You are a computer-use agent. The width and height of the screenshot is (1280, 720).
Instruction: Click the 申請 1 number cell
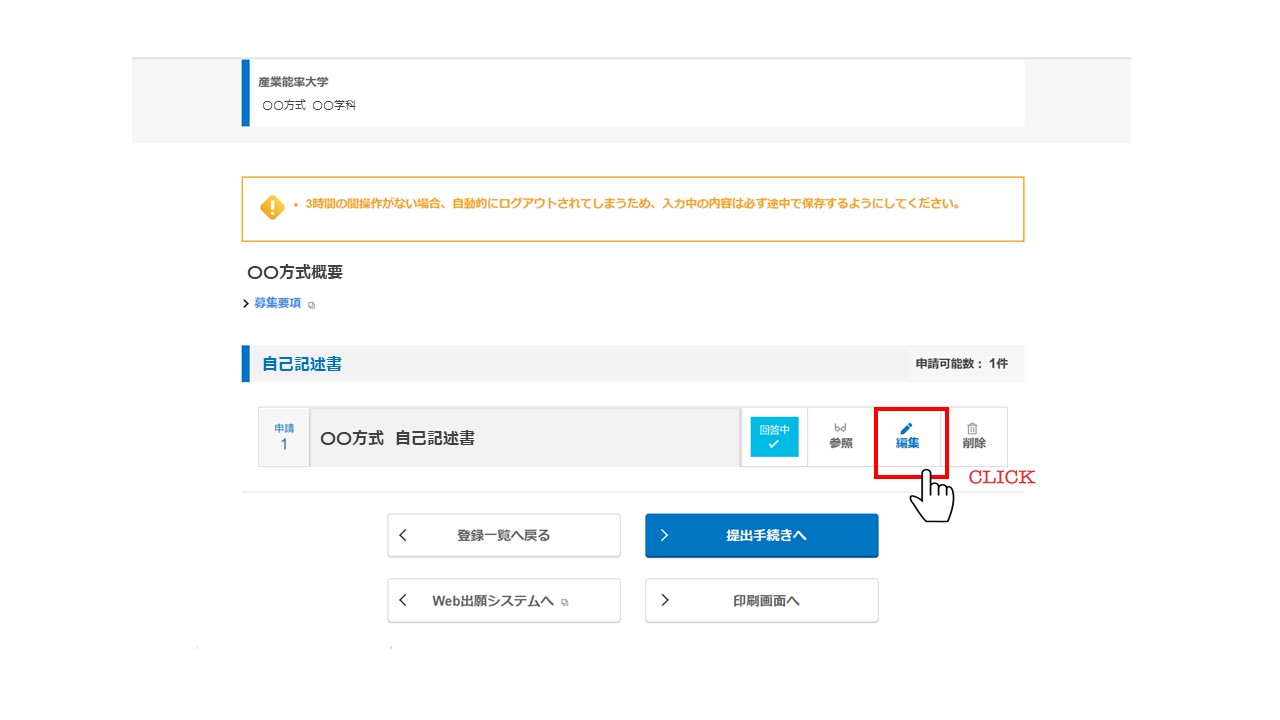click(284, 437)
